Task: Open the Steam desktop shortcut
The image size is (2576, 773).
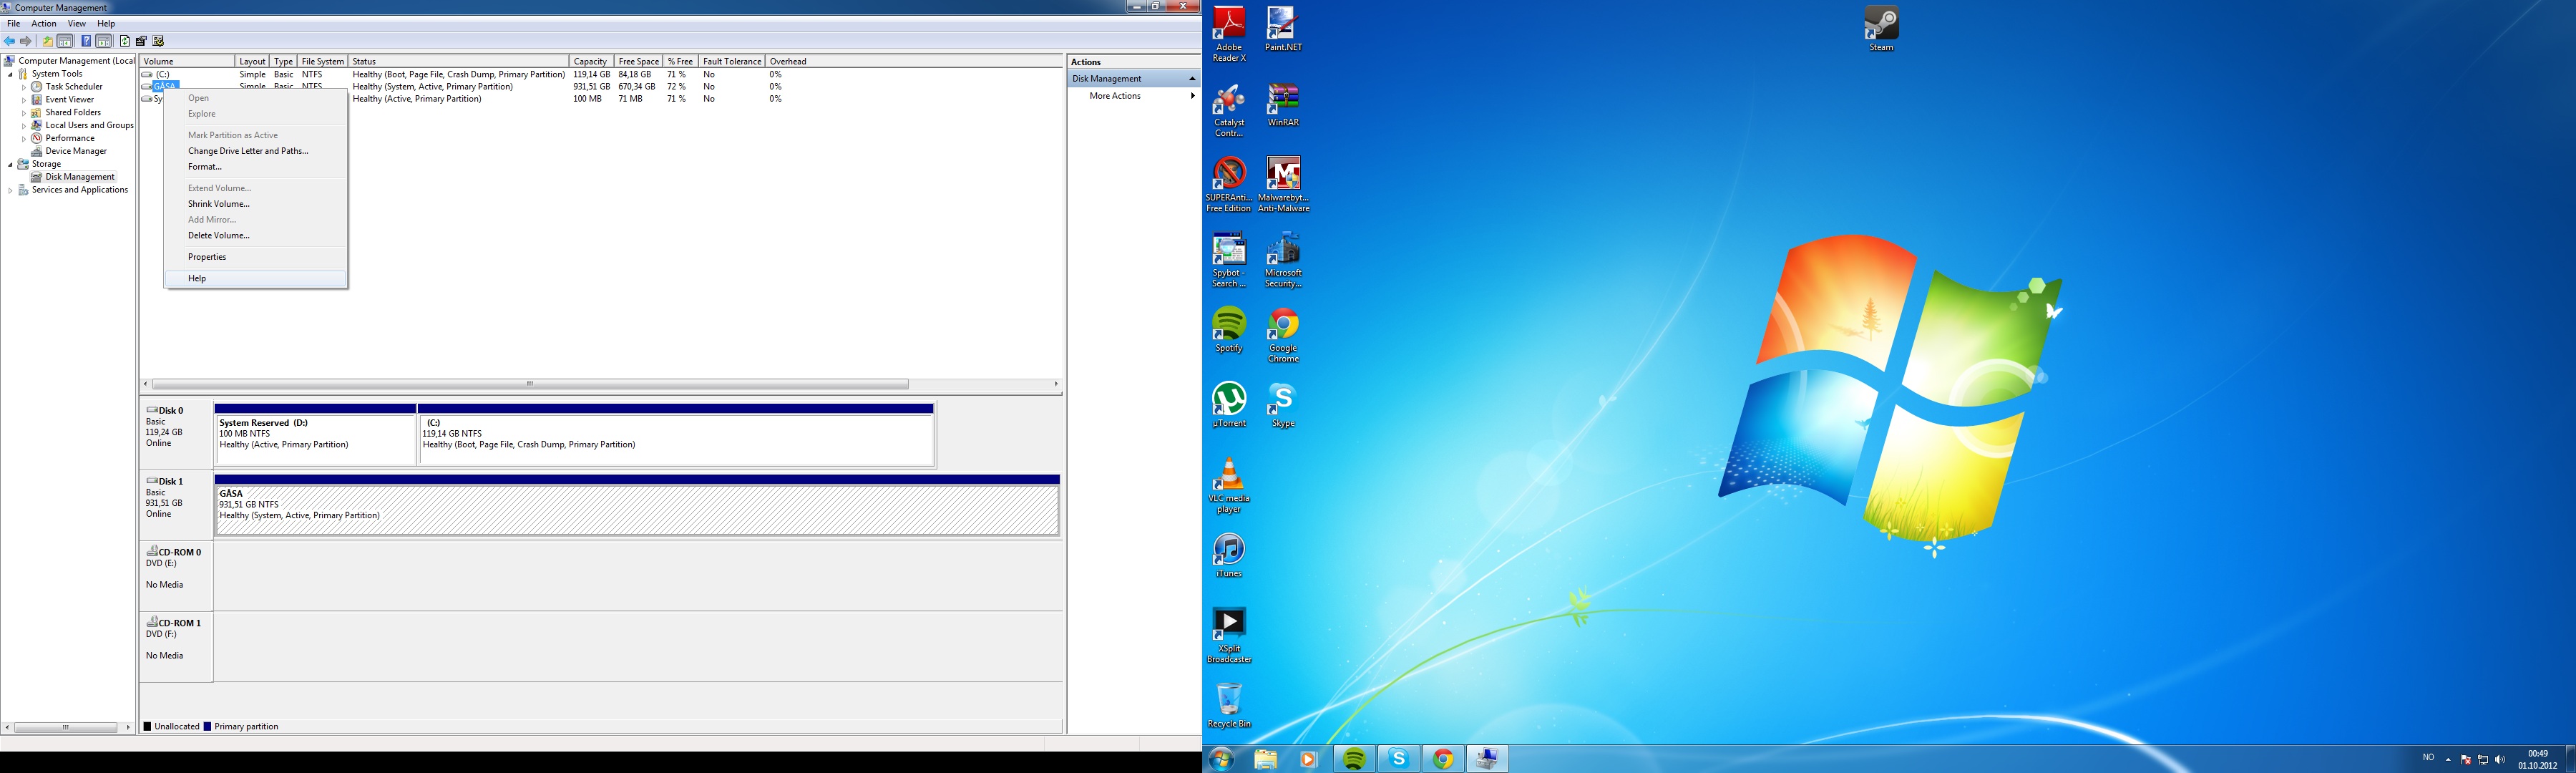Action: click(1881, 29)
